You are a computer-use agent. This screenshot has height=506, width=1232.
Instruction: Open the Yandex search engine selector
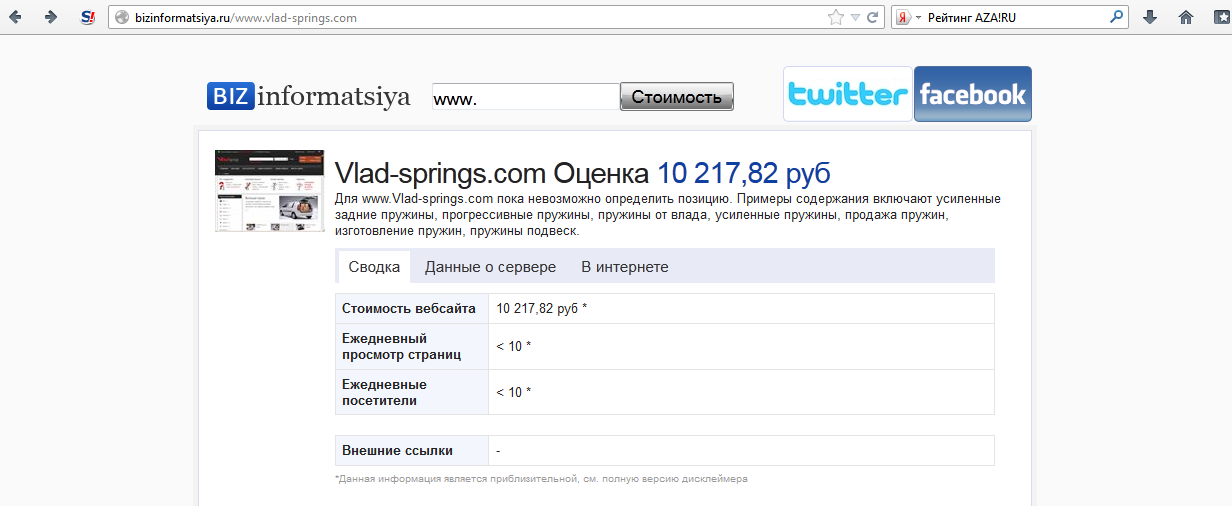(908, 17)
